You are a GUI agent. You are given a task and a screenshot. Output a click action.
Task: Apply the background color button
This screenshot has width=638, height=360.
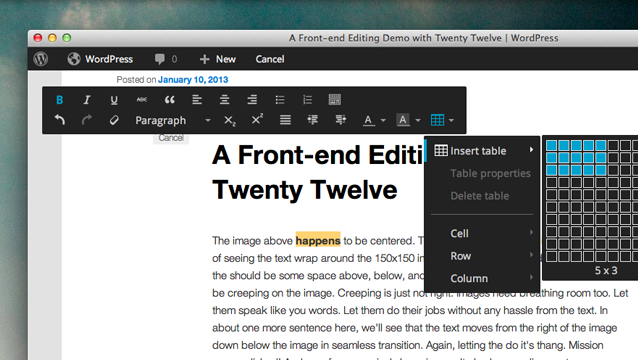coord(403,120)
